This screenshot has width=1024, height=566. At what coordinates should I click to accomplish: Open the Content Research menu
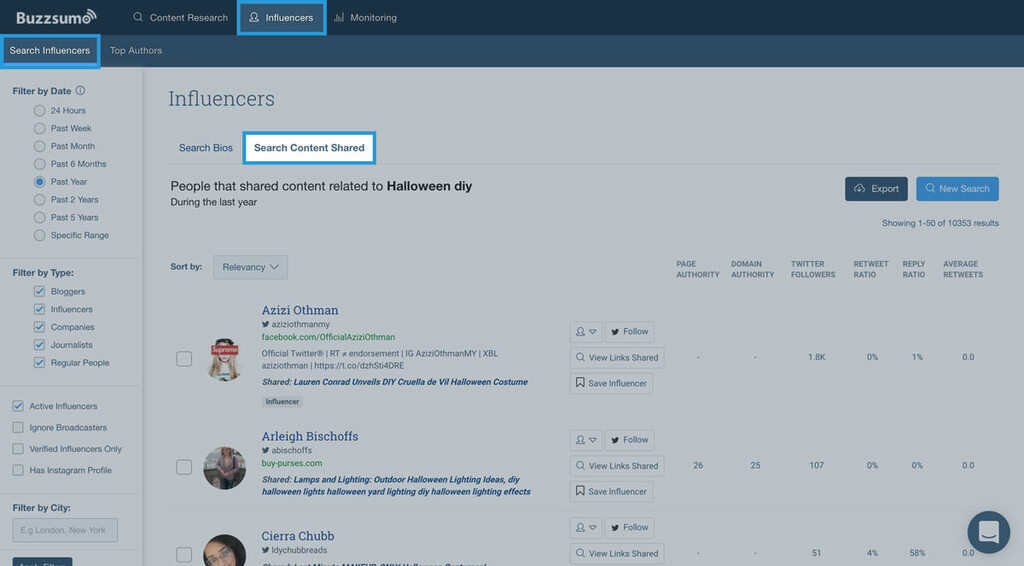pyautogui.click(x=180, y=18)
